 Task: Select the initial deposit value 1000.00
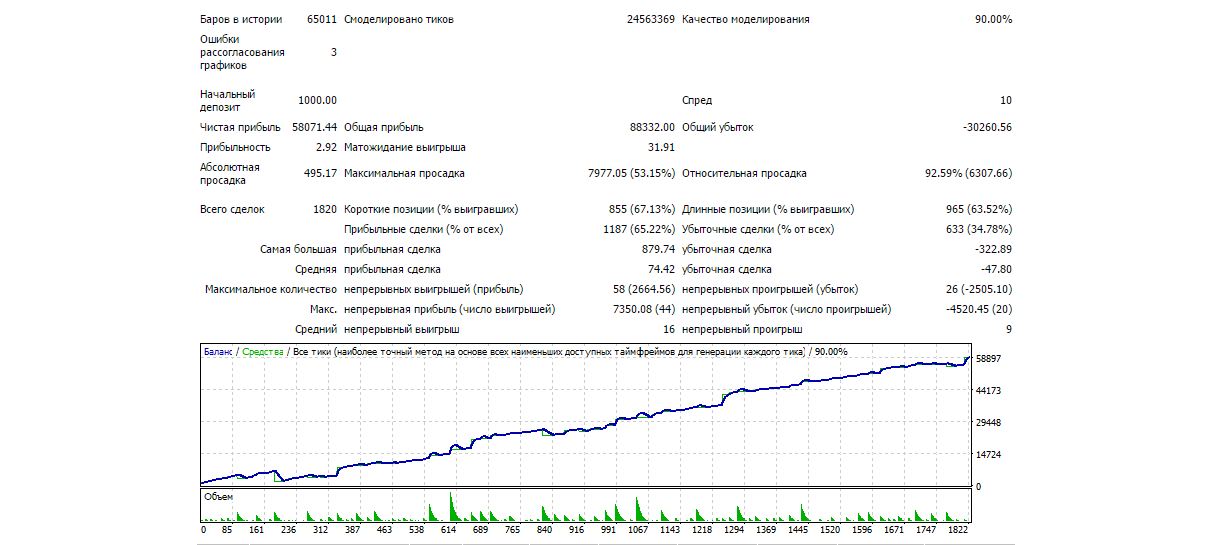pos(317,100)
